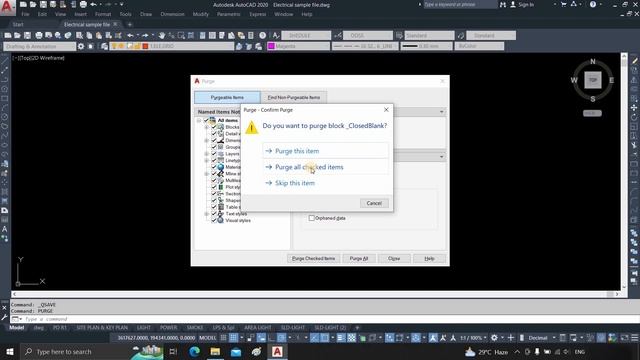Open the File menu
The width and height of the screenshot is (640, 360).
[25, 14]
